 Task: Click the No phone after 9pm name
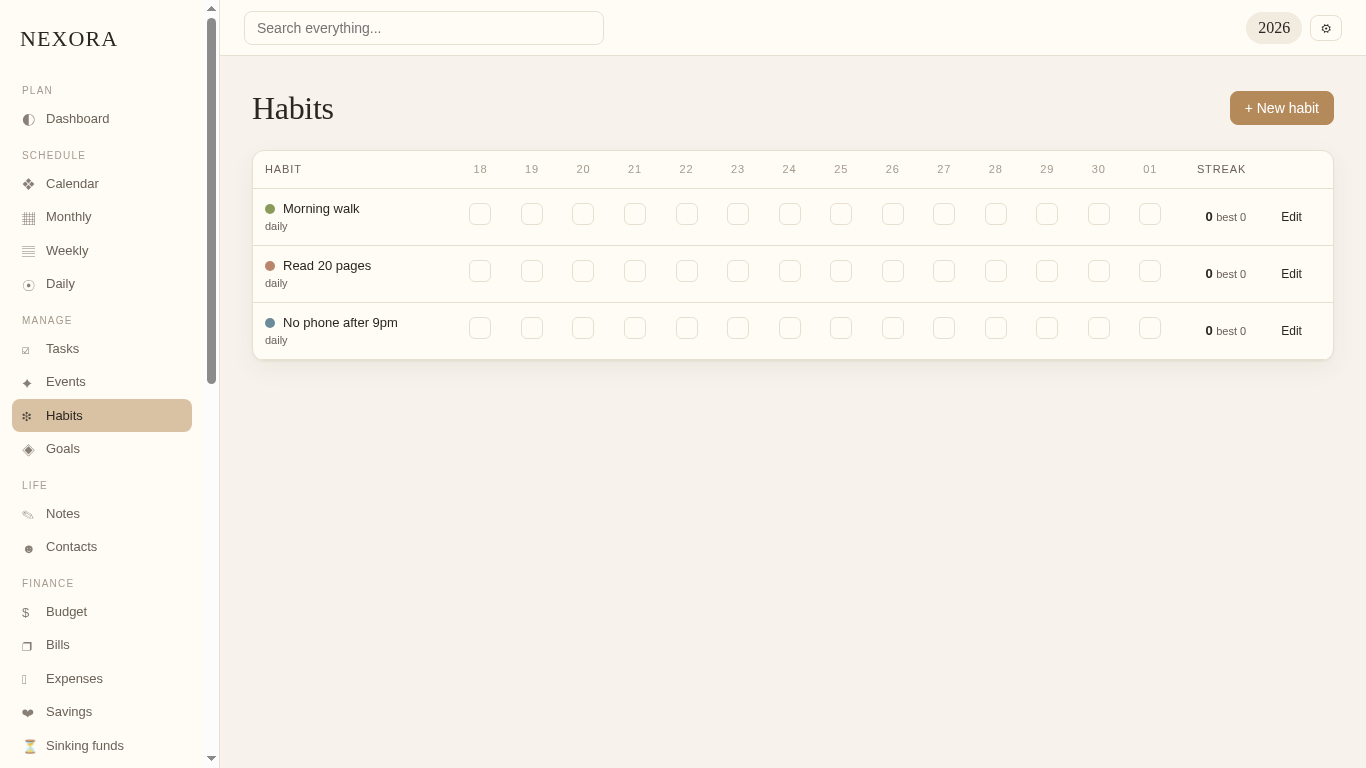coord(340,323)
